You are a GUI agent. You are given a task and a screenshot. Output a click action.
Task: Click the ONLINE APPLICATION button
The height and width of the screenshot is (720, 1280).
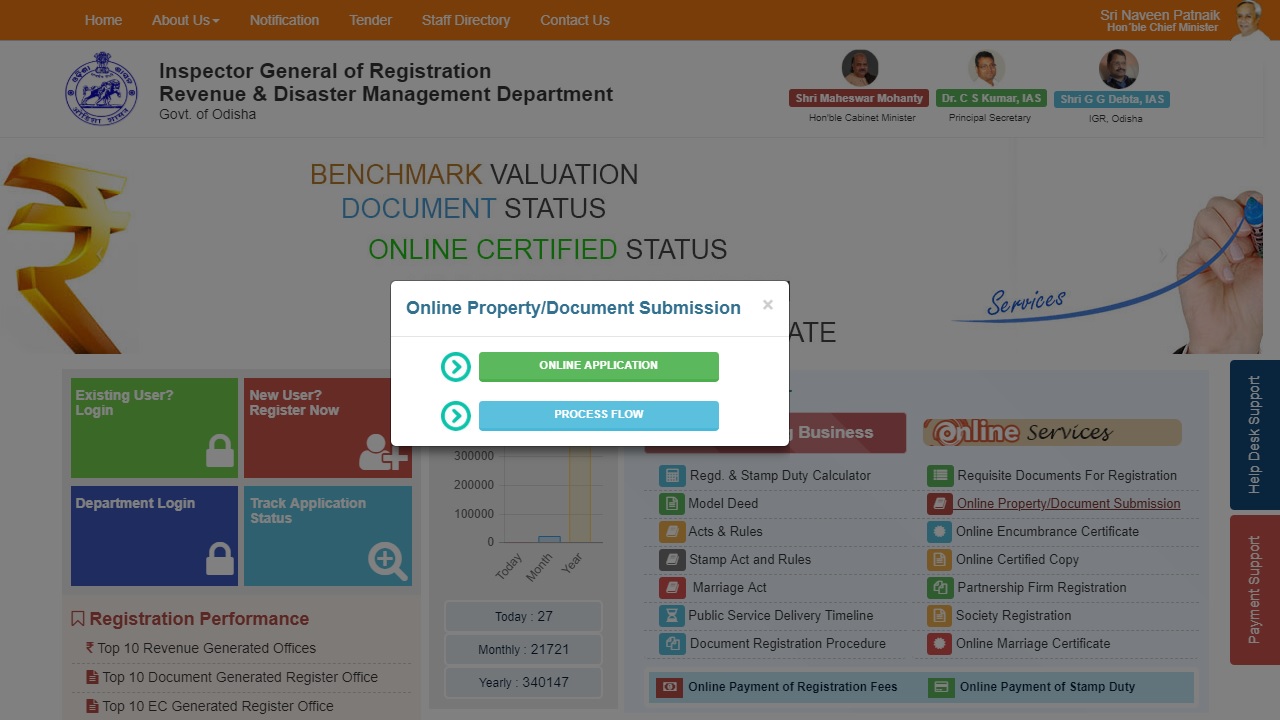pyautogui.click(x=598, y=367)
